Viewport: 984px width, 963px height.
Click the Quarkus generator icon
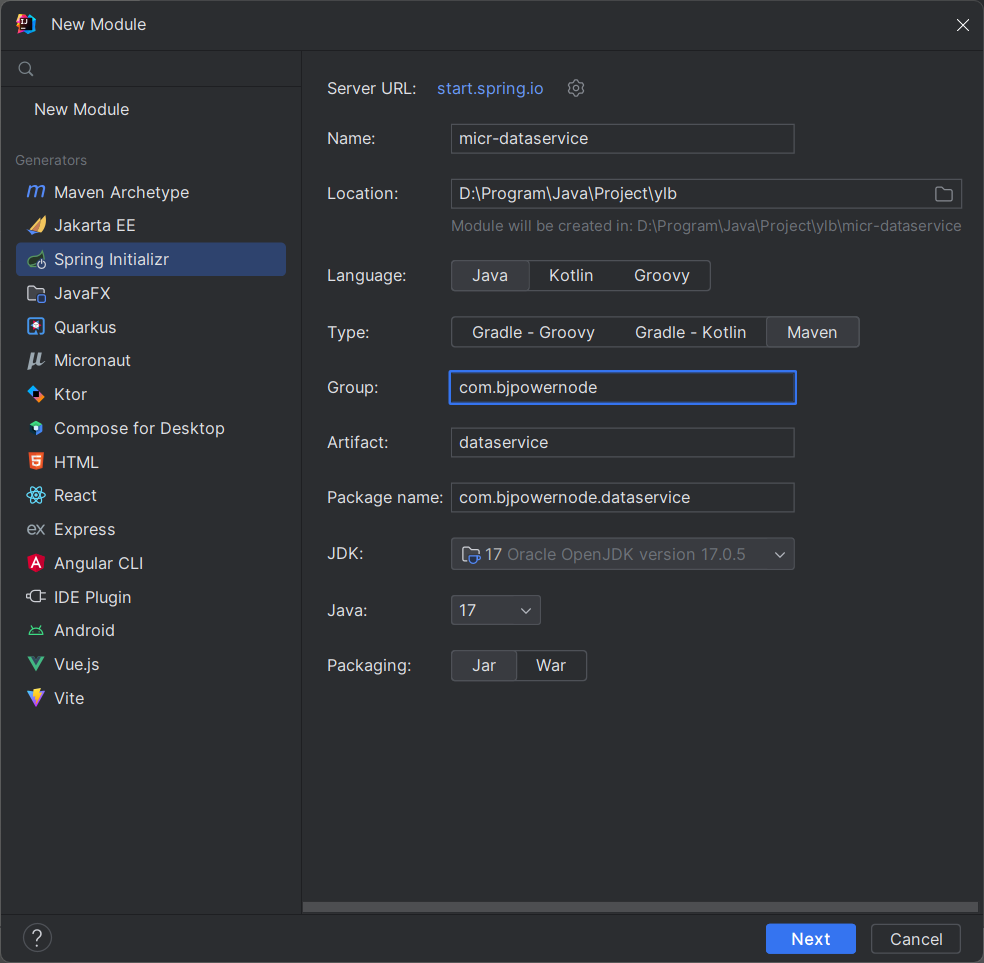point(36,327)
